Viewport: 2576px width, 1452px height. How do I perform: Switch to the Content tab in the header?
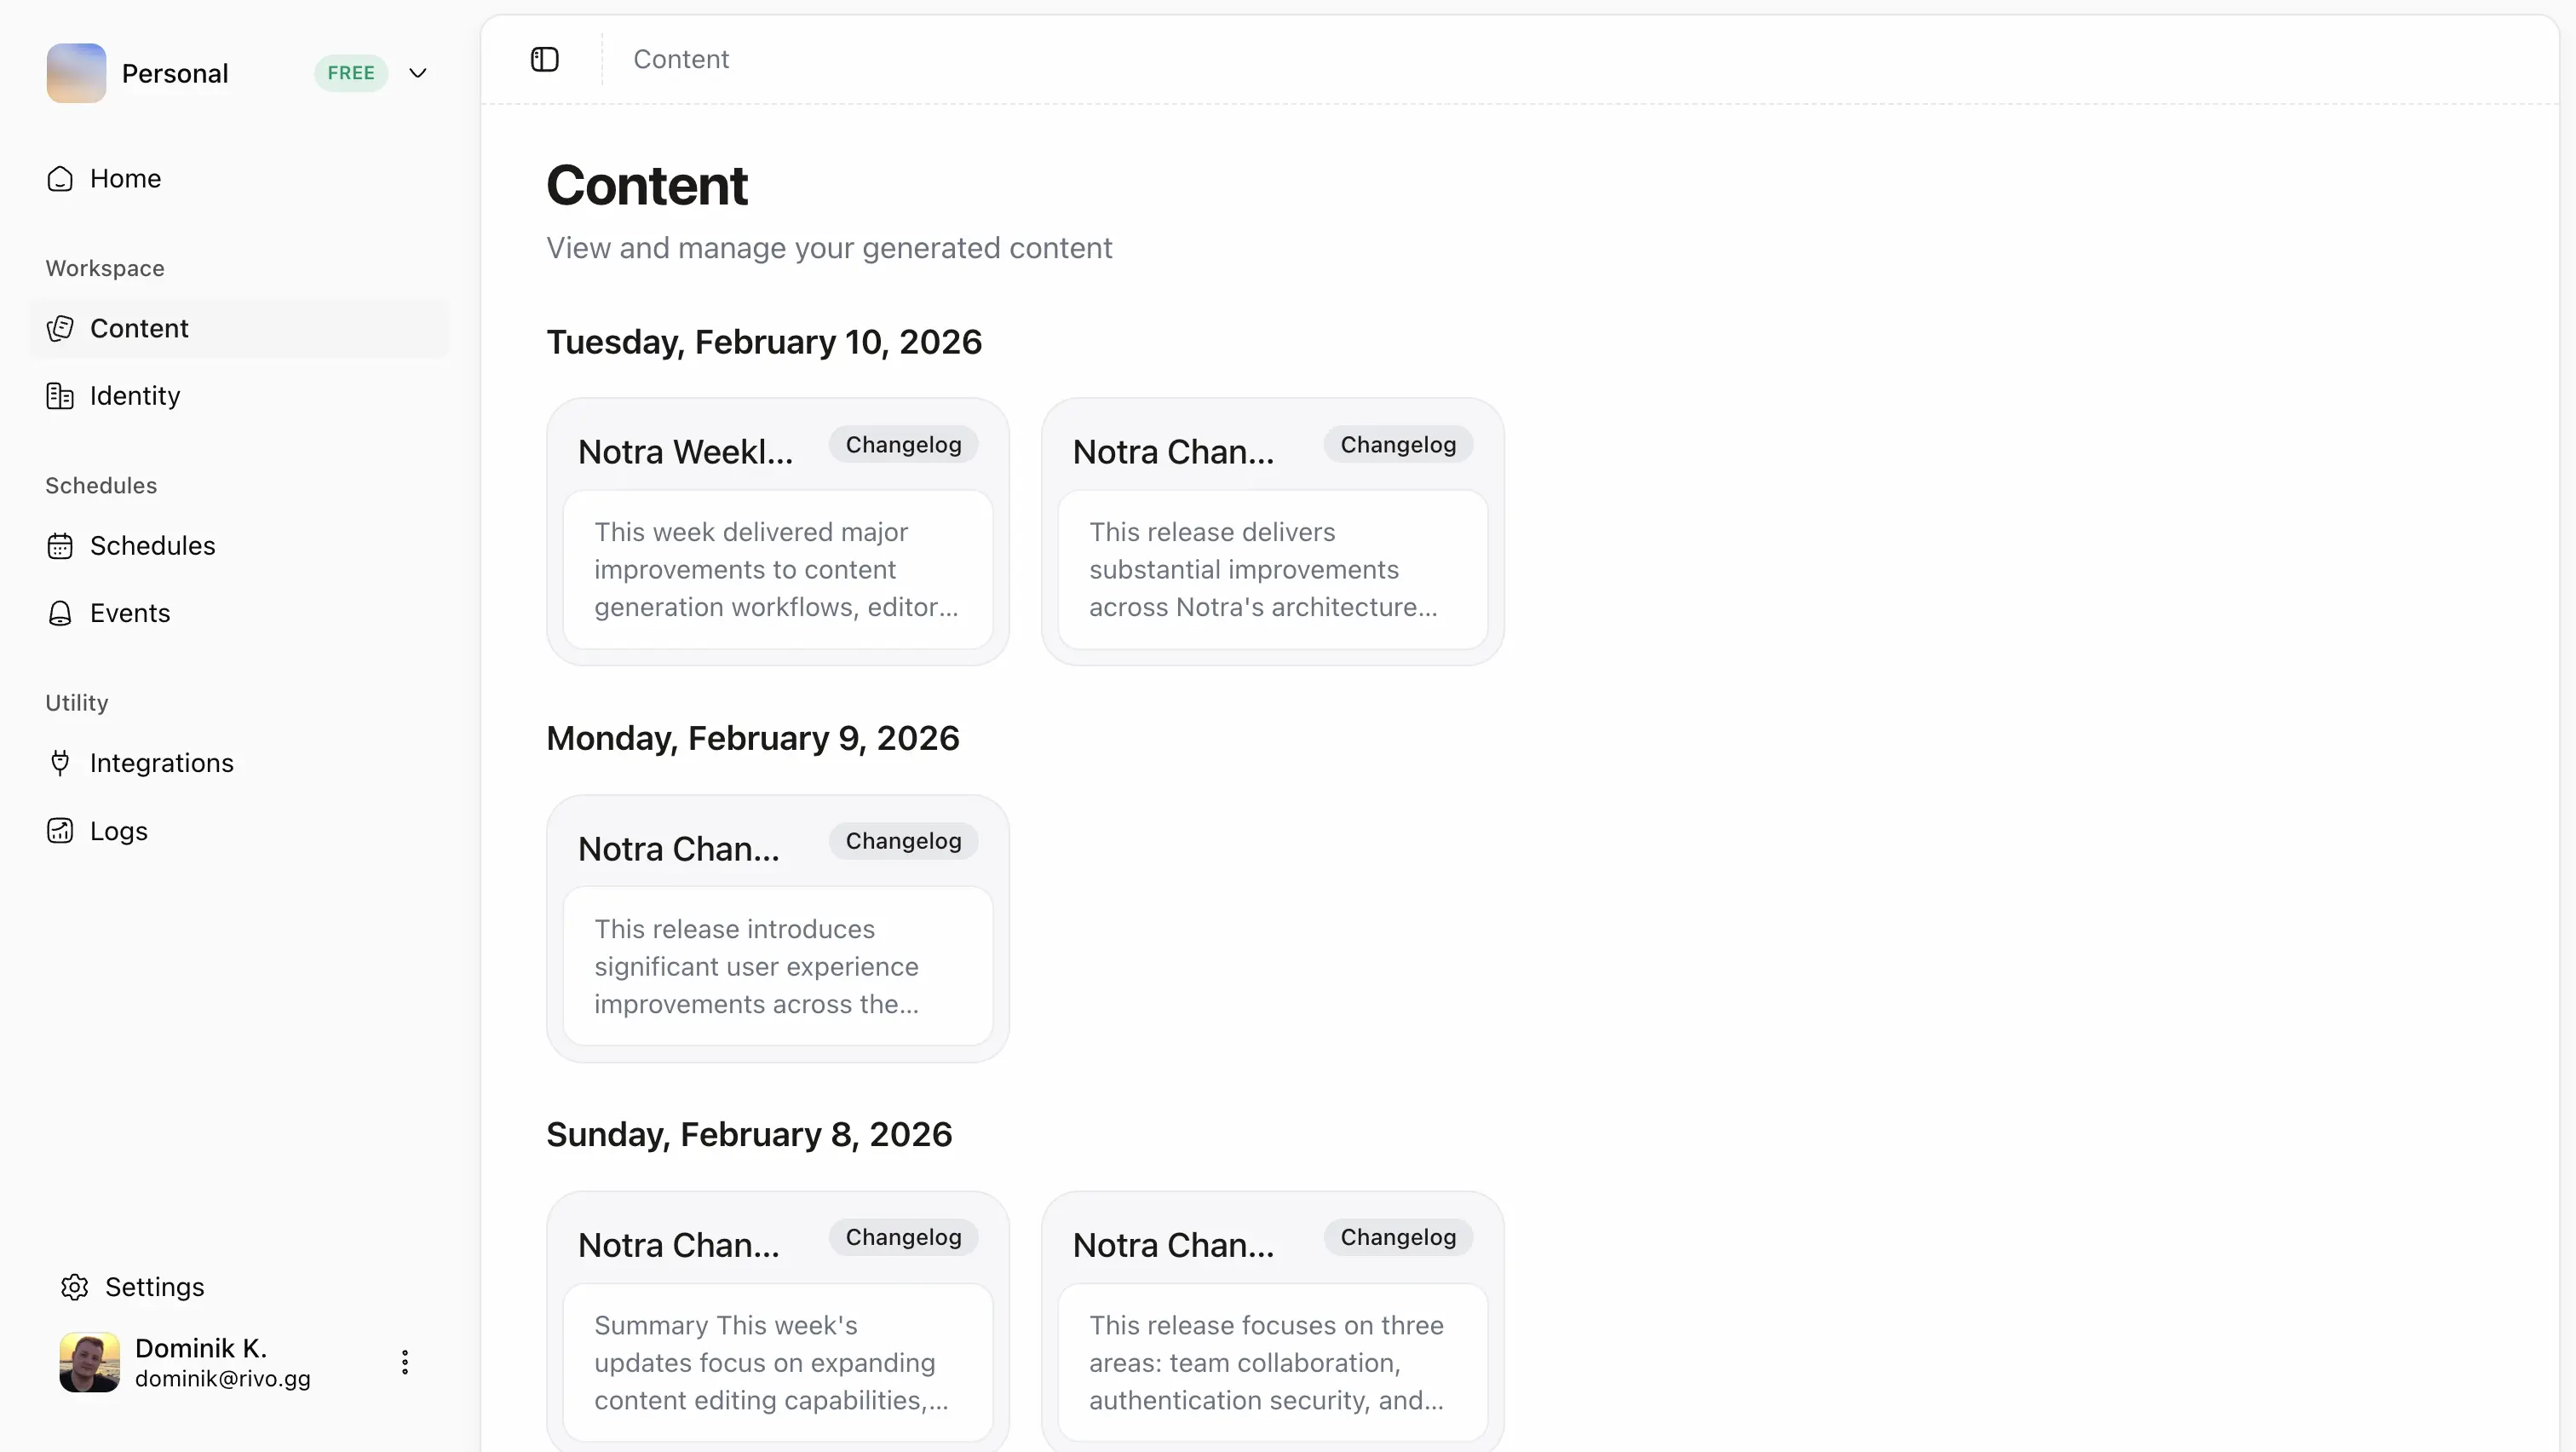point(681,59)
